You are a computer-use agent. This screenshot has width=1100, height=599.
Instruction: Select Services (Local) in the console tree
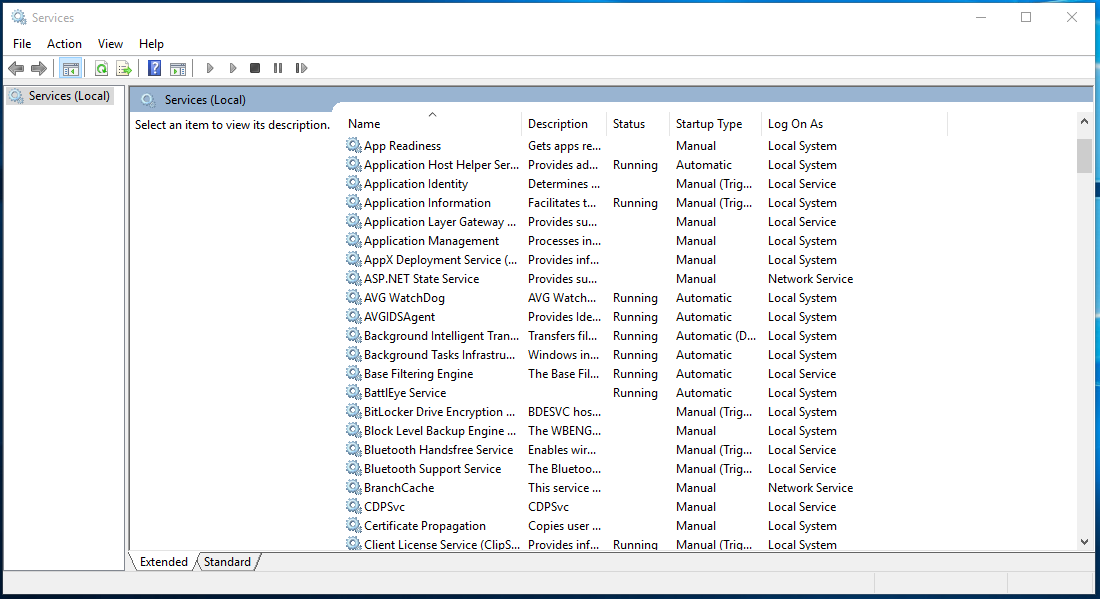(60, 96)
